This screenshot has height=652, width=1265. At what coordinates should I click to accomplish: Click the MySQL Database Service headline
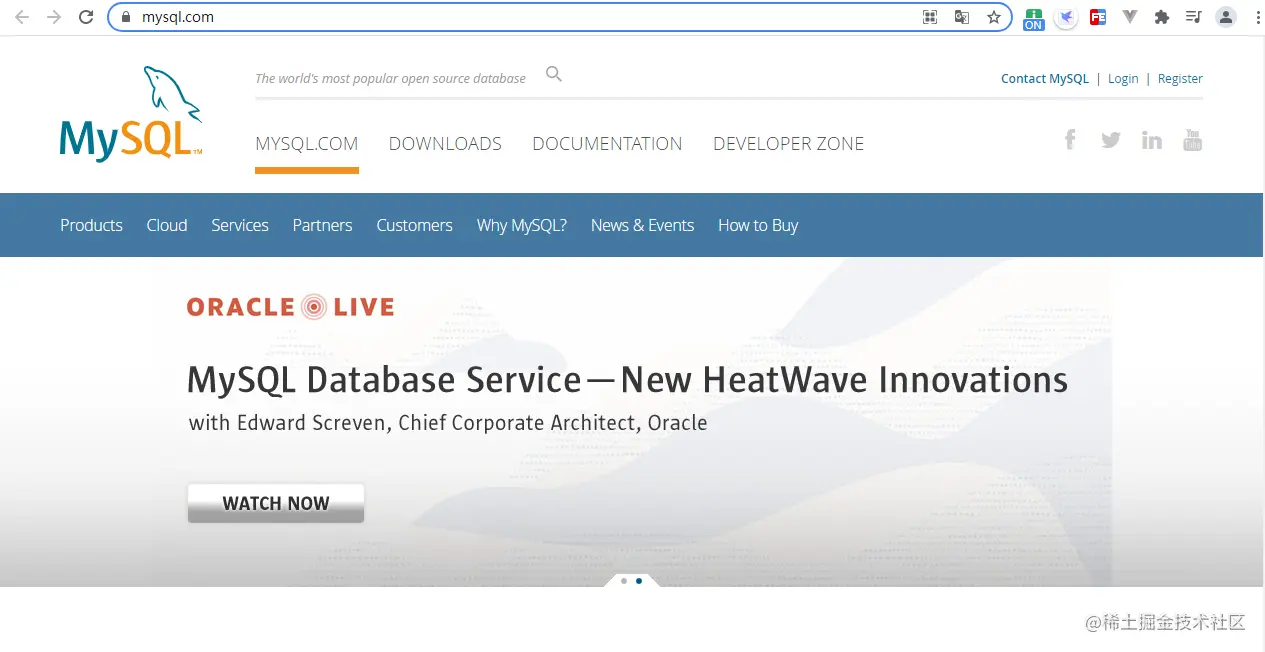coord(627,380)
